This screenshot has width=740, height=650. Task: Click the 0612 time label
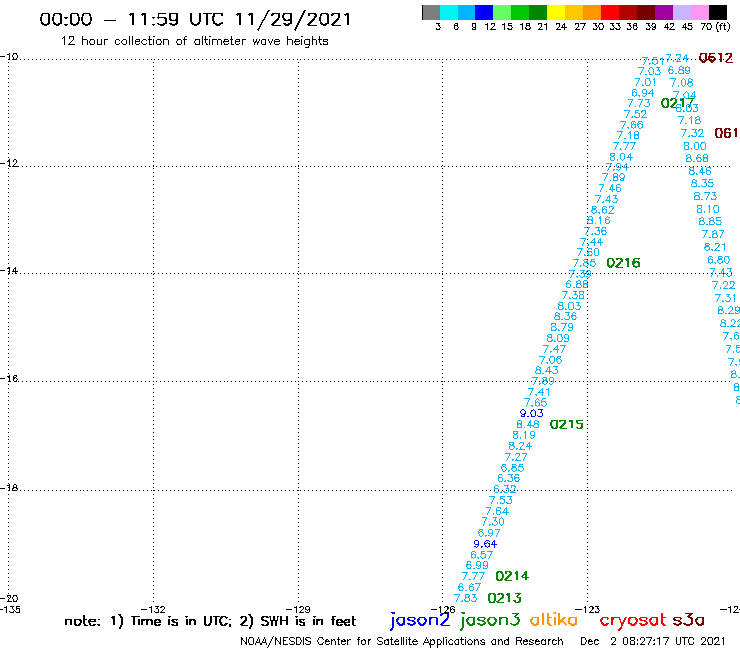tap(716, 58)
